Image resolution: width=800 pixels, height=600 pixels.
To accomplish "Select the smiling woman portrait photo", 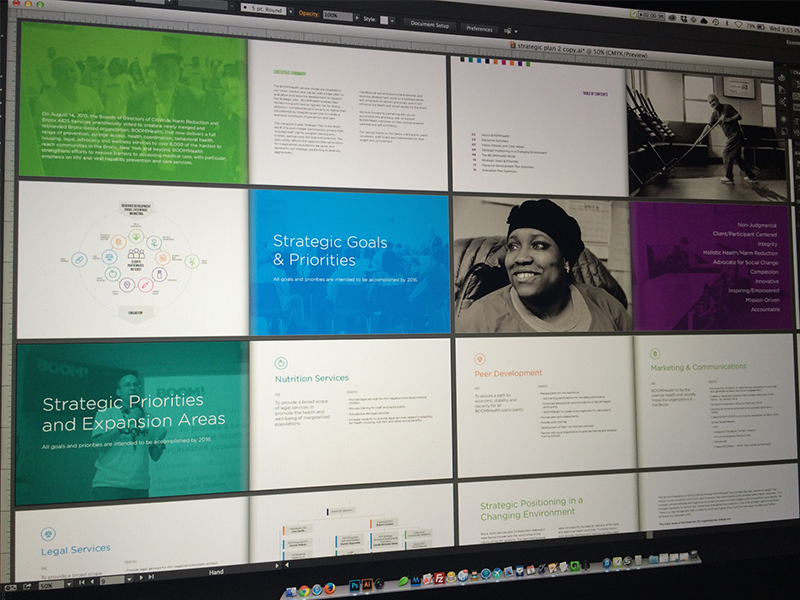I will [543, 265].
